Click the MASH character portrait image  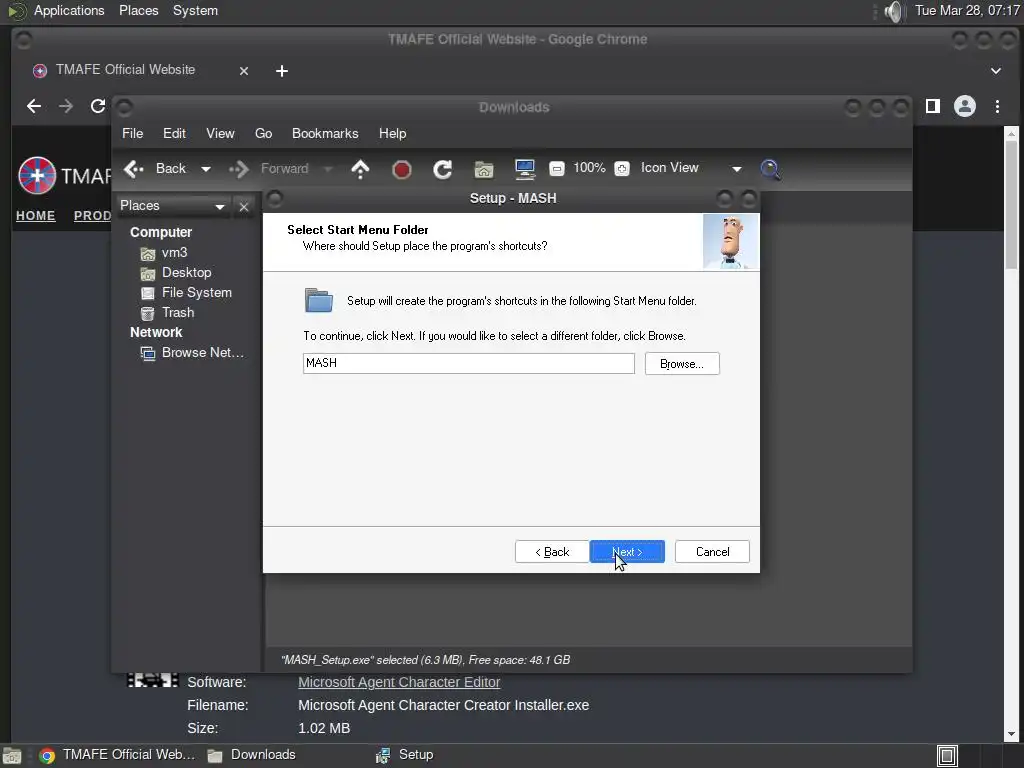pyautogui.click(x=731, y=242)
